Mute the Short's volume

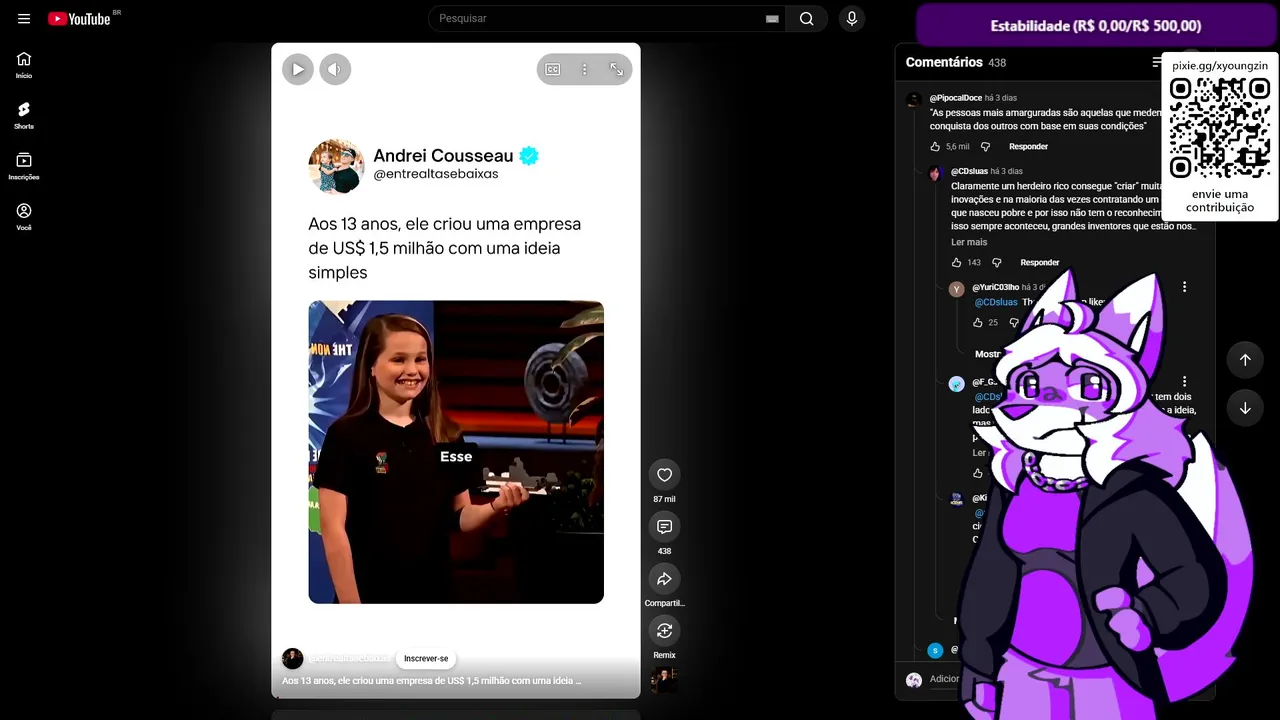(x=335, y=69)
